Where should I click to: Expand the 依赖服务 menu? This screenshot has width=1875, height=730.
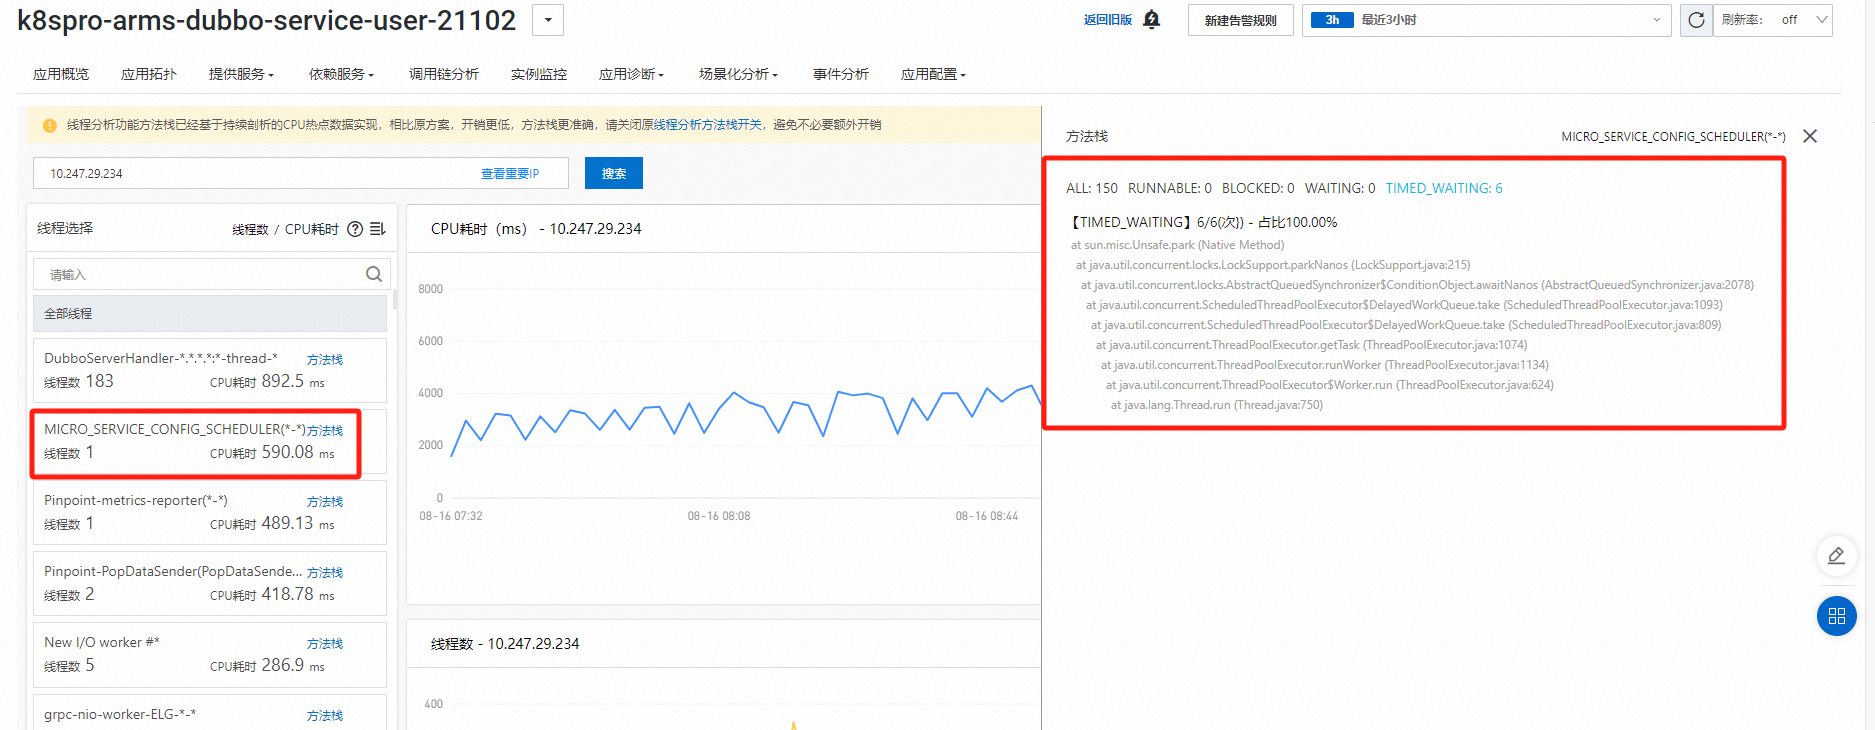341,74
